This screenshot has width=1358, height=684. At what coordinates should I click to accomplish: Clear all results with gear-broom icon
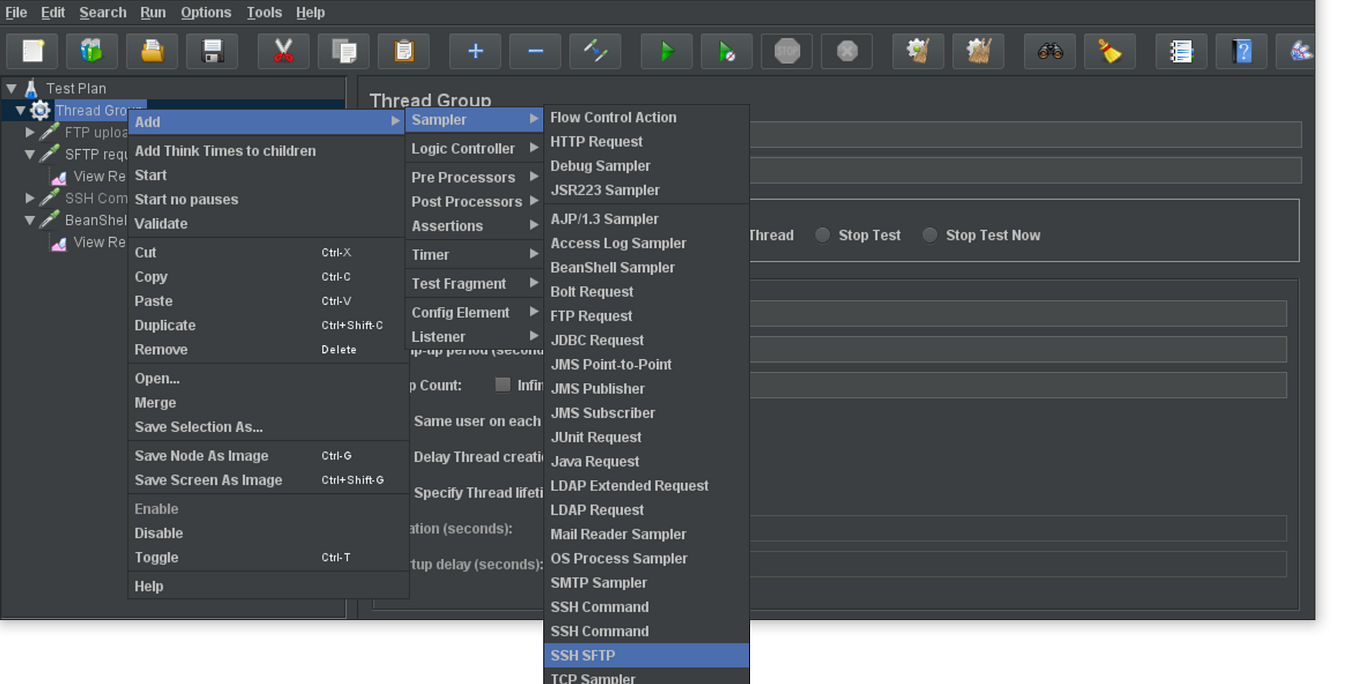(978, 50)
